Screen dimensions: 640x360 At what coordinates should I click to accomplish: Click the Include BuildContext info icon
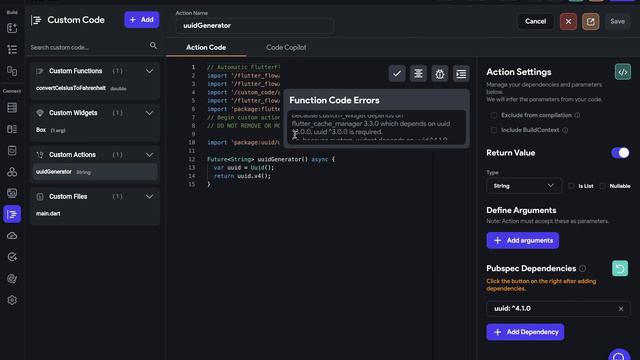[x=565, y=130]
